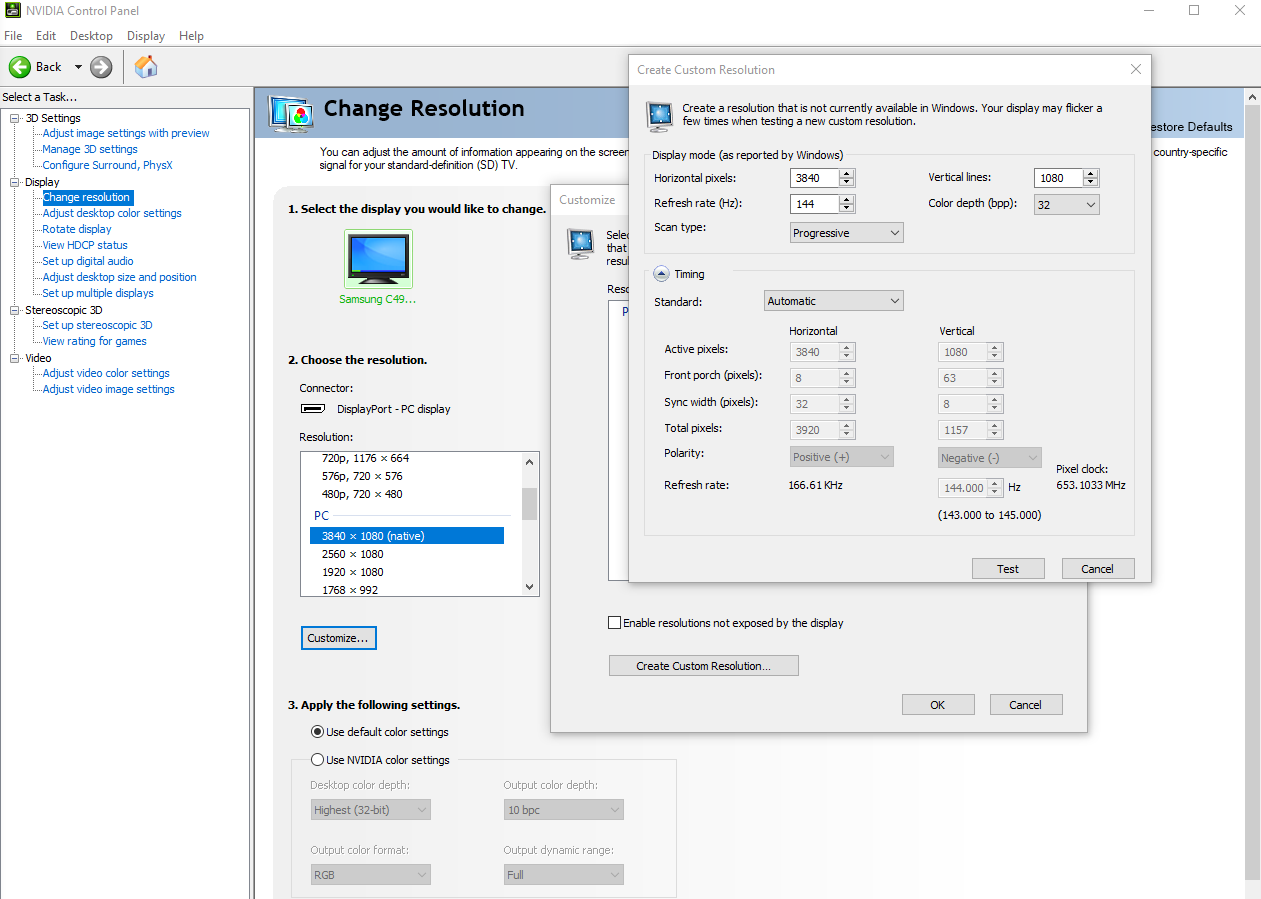Screen dimensions: 1261x899
Task: Cancel the Create Custom Resolution dialog
Action: 1097,568
